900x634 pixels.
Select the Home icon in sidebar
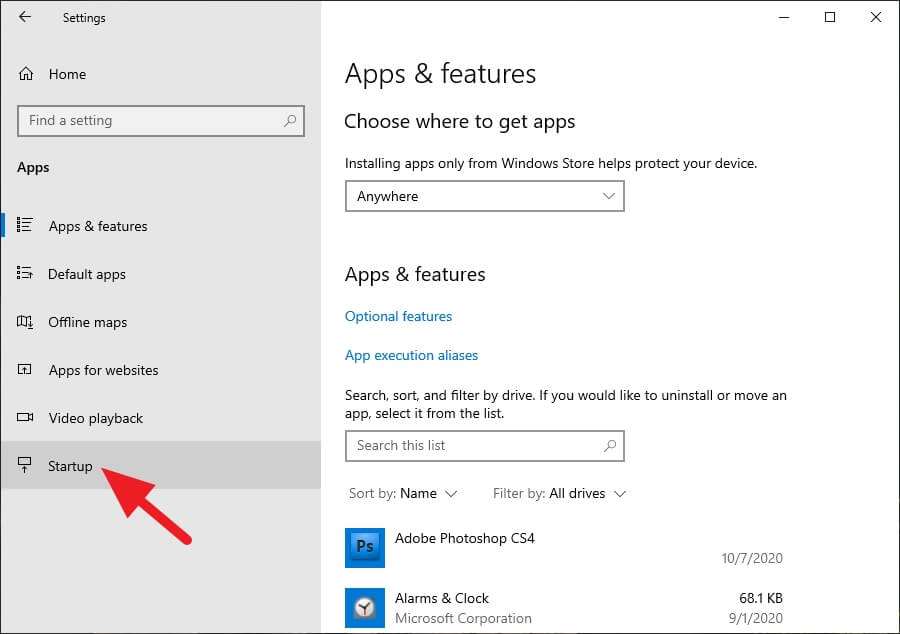24,74
